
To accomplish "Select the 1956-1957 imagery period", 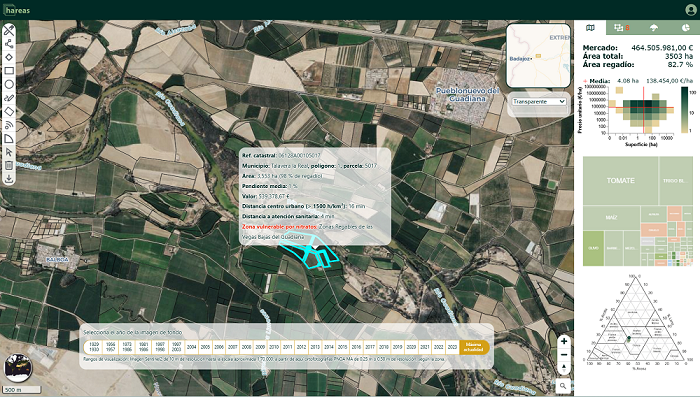I will click(110, 347).
